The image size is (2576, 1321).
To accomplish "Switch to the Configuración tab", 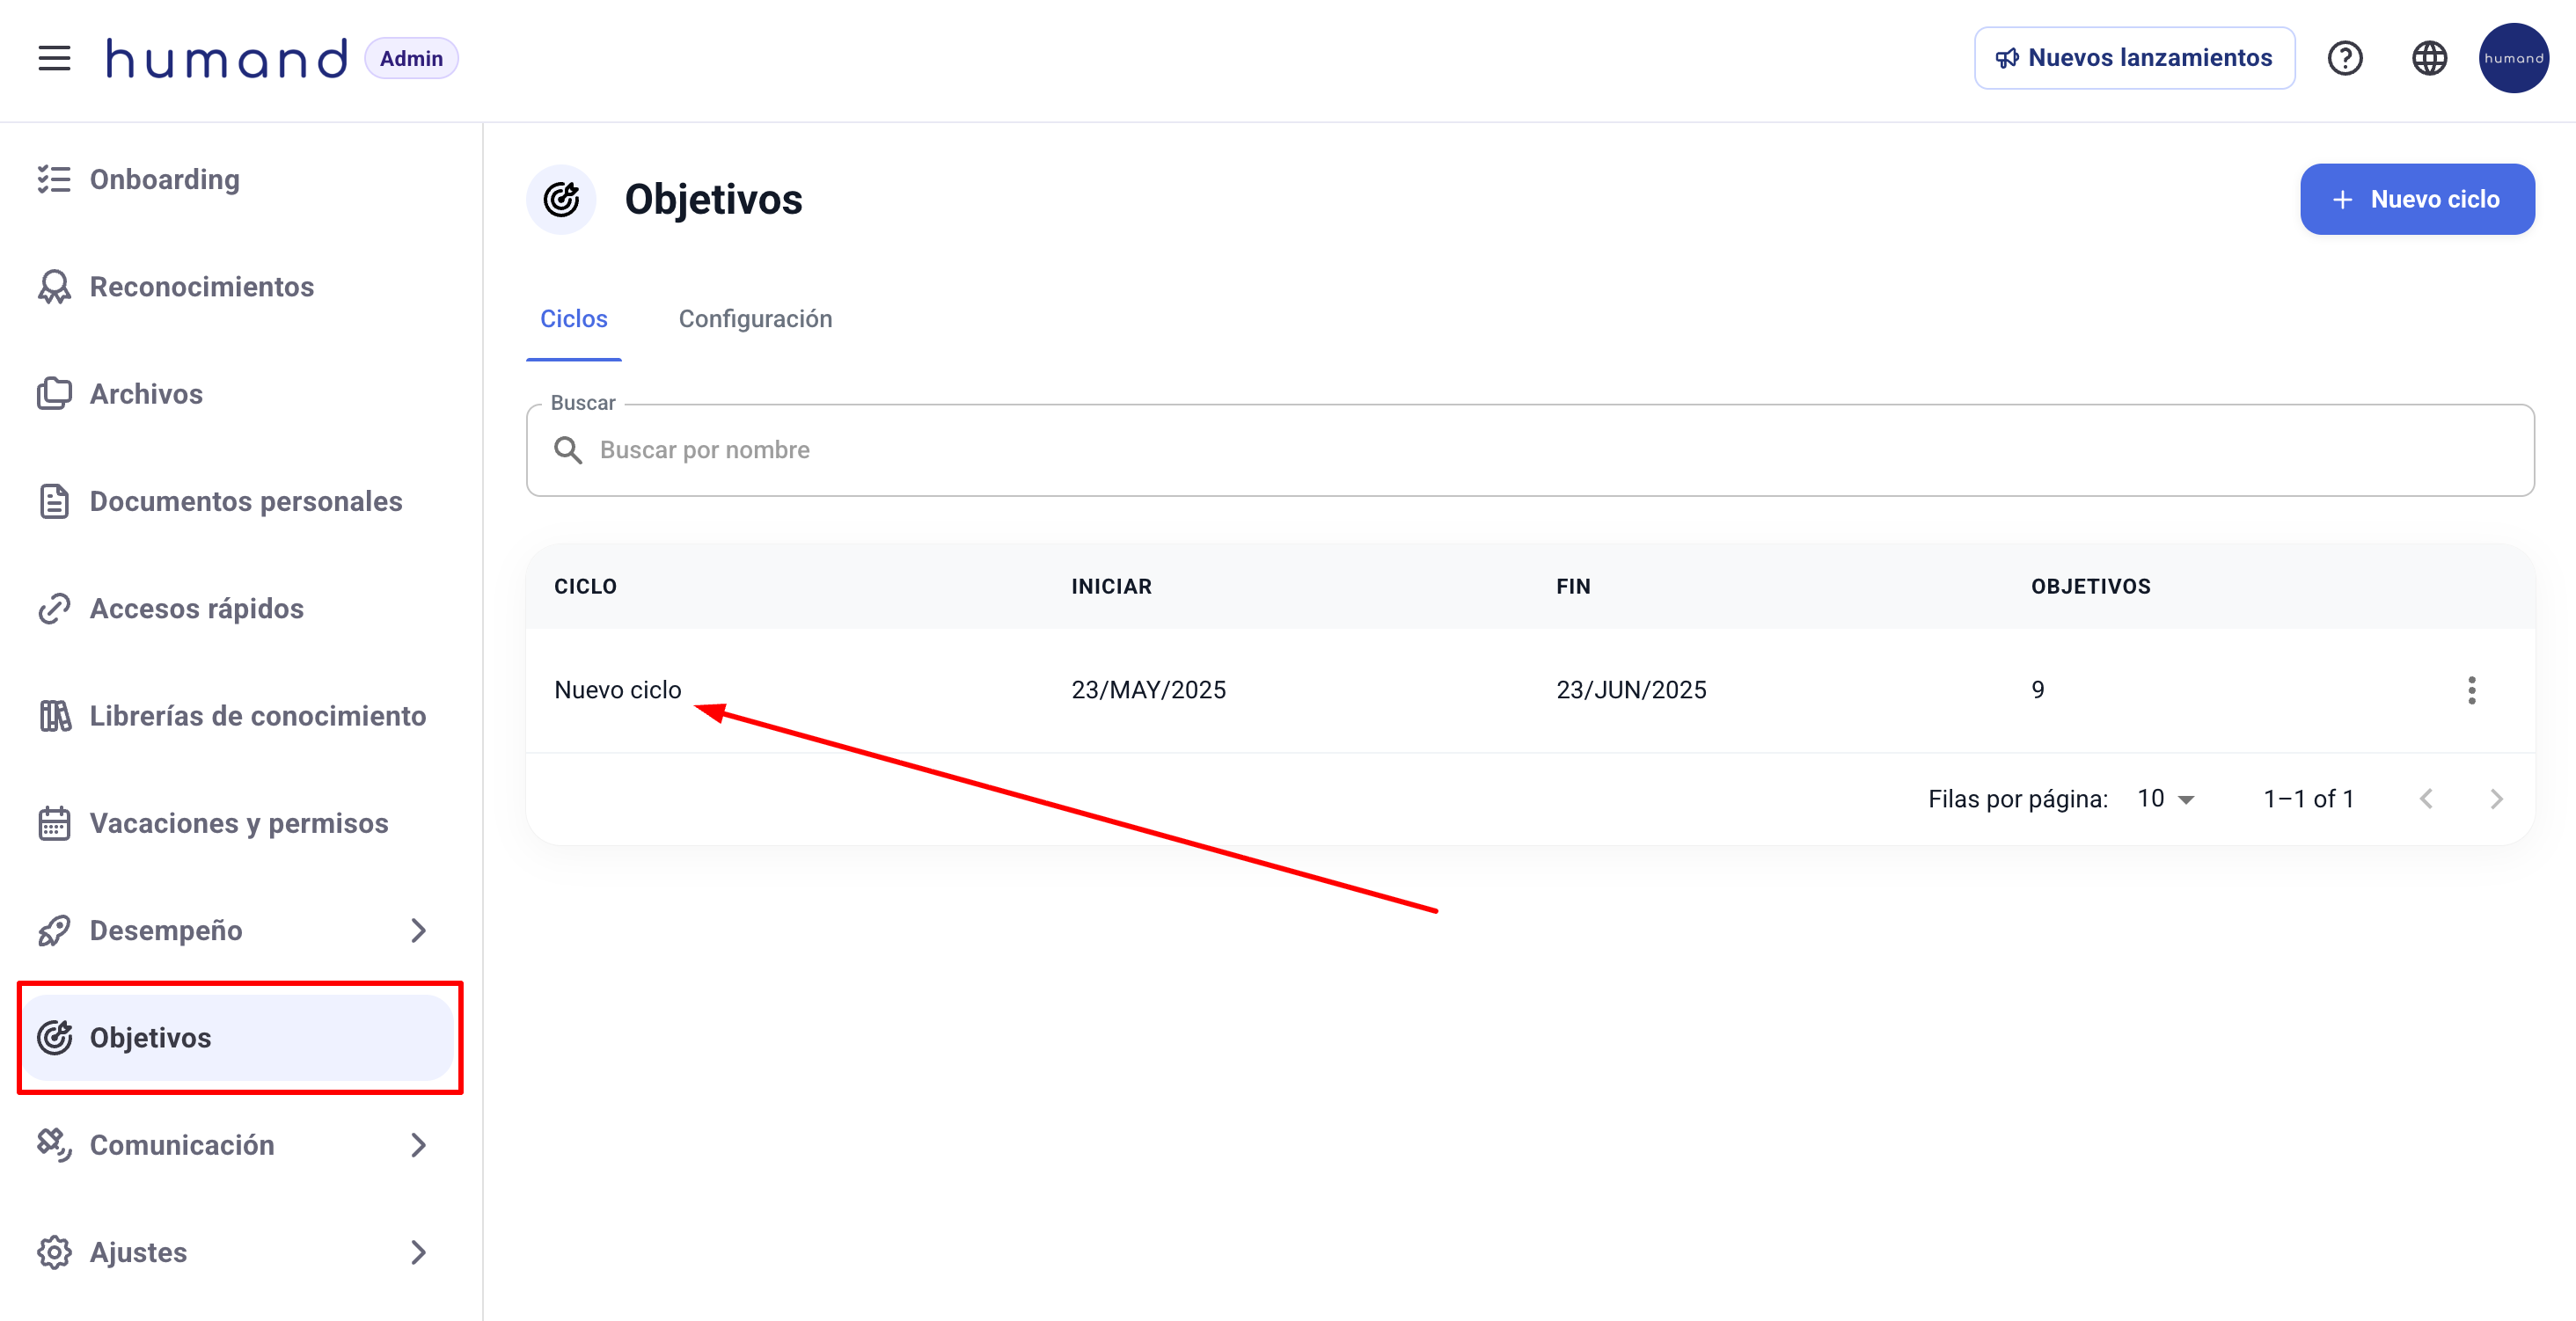I will 755,319.
